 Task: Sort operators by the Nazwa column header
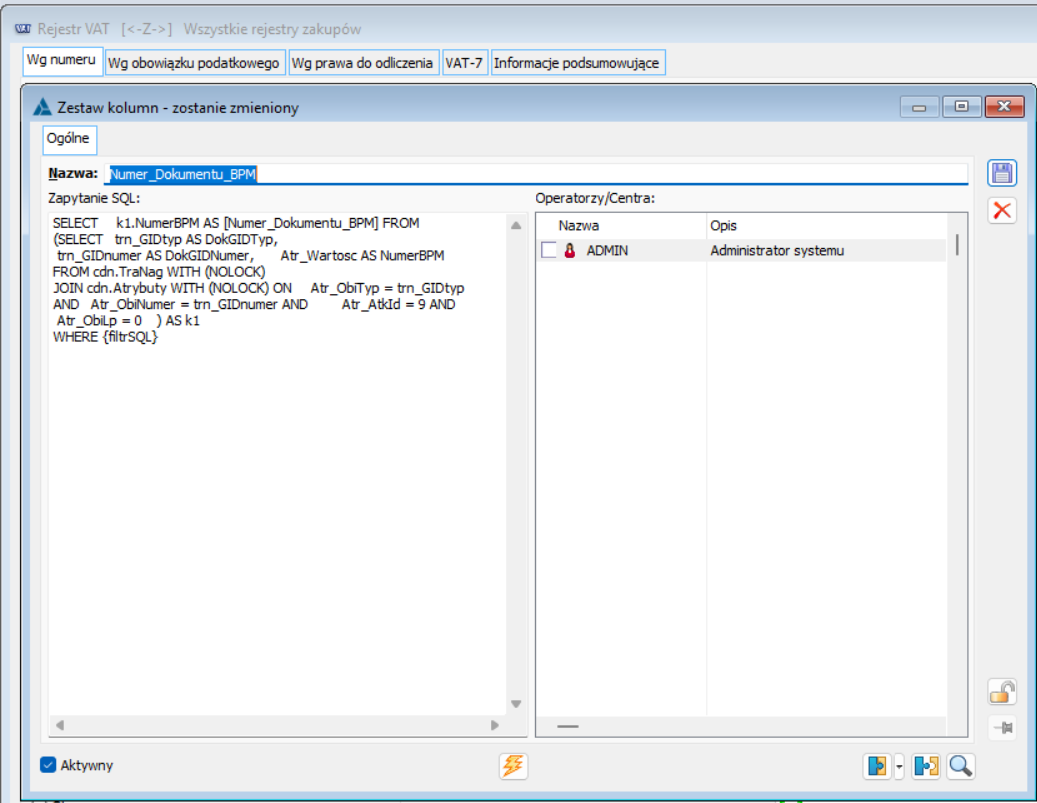[579, 226]
